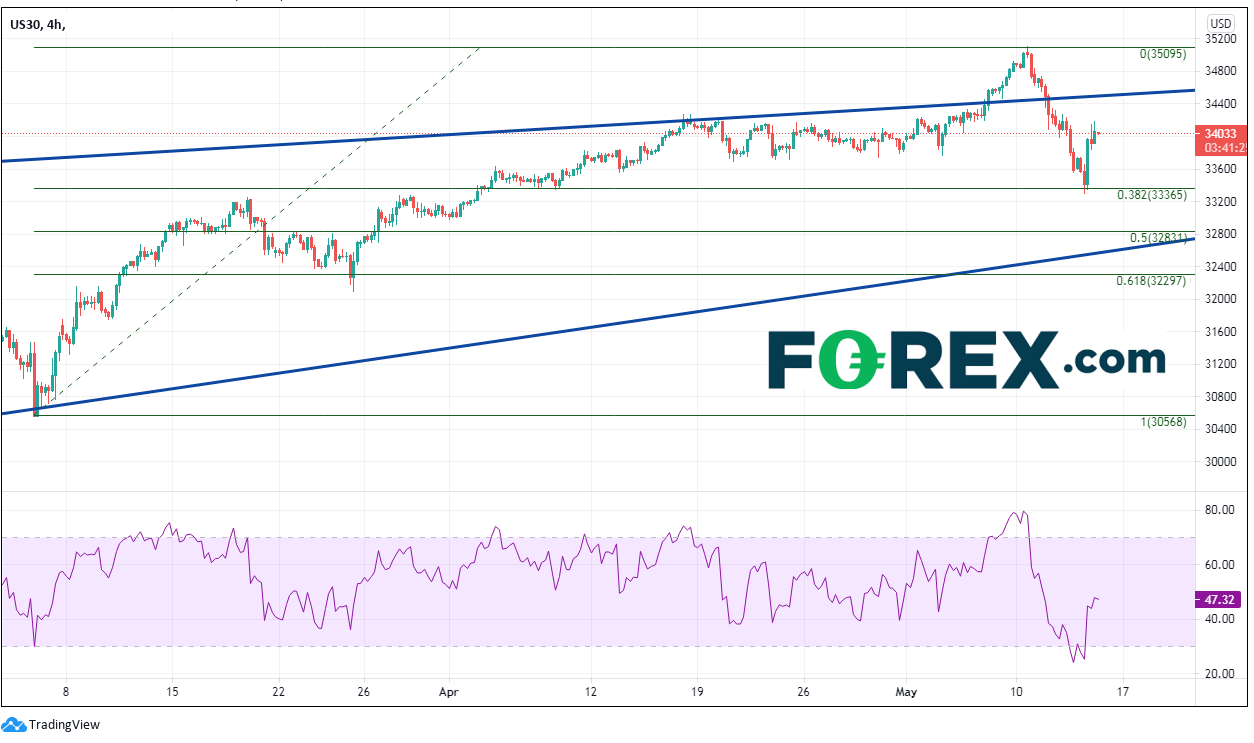Click the 30000 price scale tick

click(x=1219, y=461)
